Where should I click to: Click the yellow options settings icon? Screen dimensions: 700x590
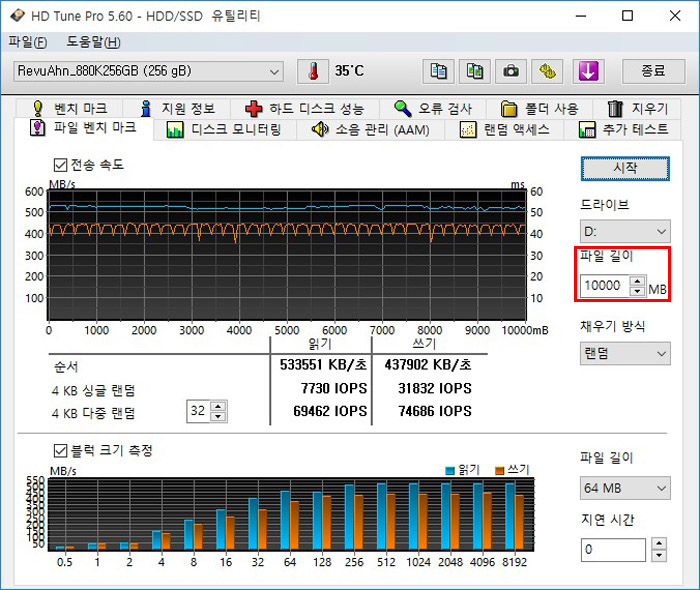pyautogui.click(x=547, y=71)
